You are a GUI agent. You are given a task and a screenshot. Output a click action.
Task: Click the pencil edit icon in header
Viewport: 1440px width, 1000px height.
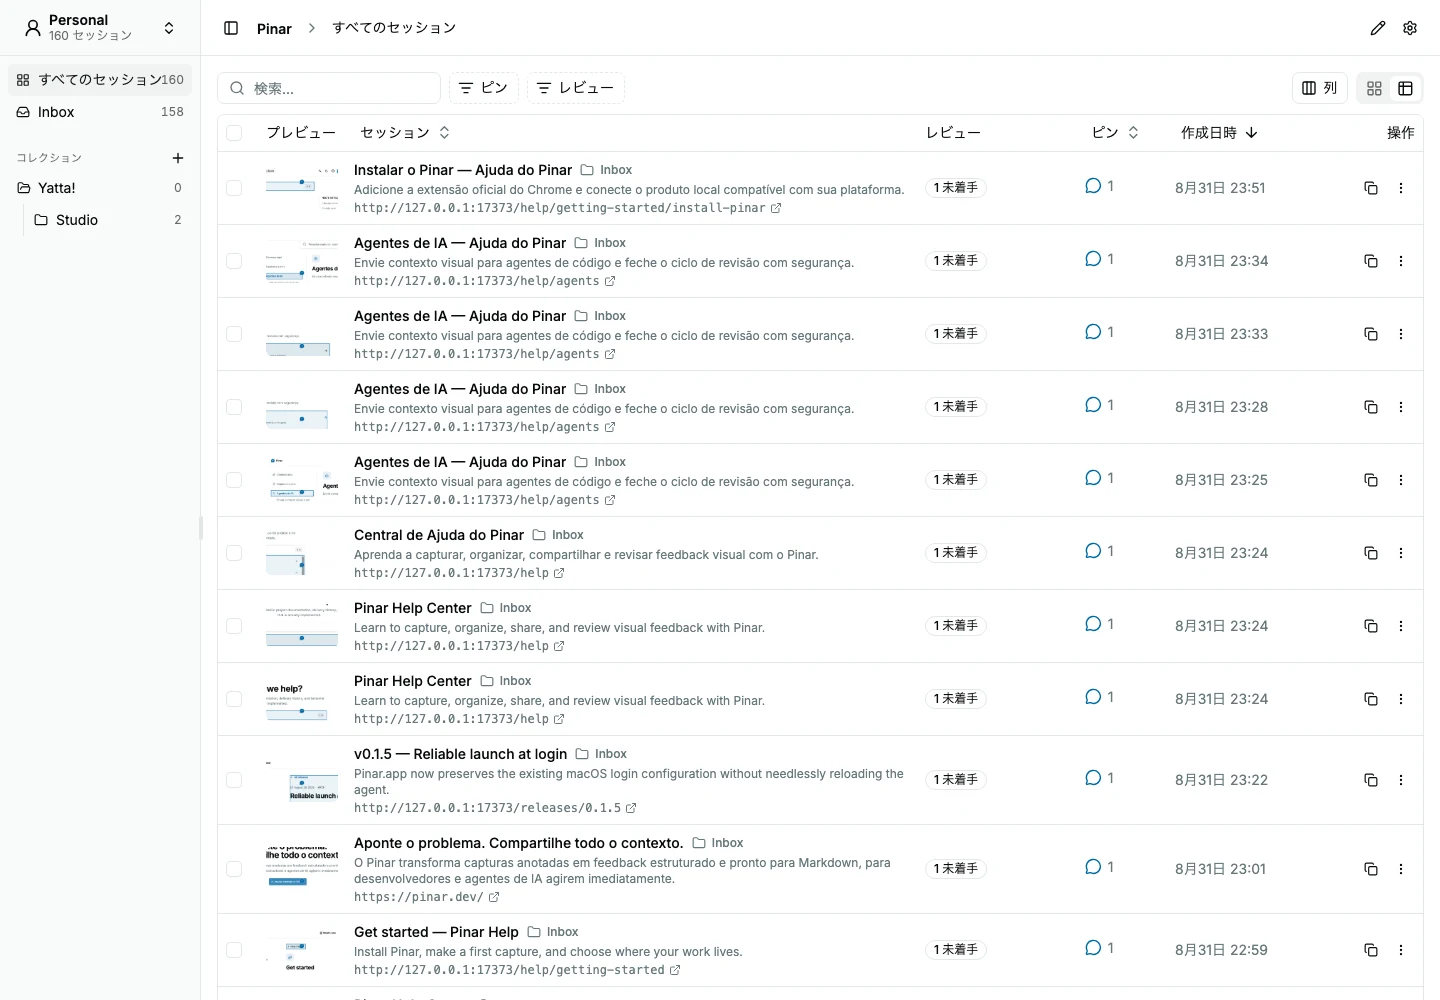[x=1378, y=28]
